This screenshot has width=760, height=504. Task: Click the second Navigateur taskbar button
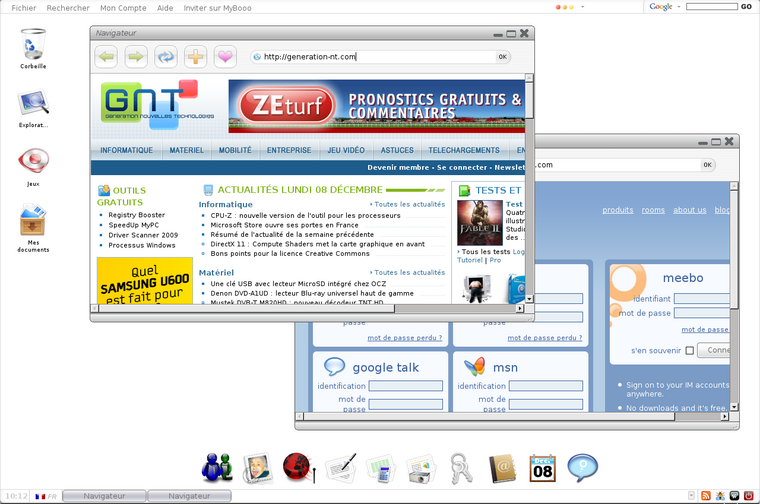190,496
